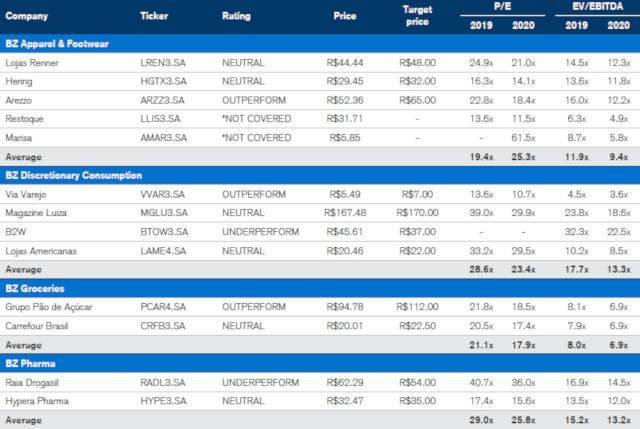
Task: Click Marisa's 61.5x P/E value
Action: [x=523, y=138]
